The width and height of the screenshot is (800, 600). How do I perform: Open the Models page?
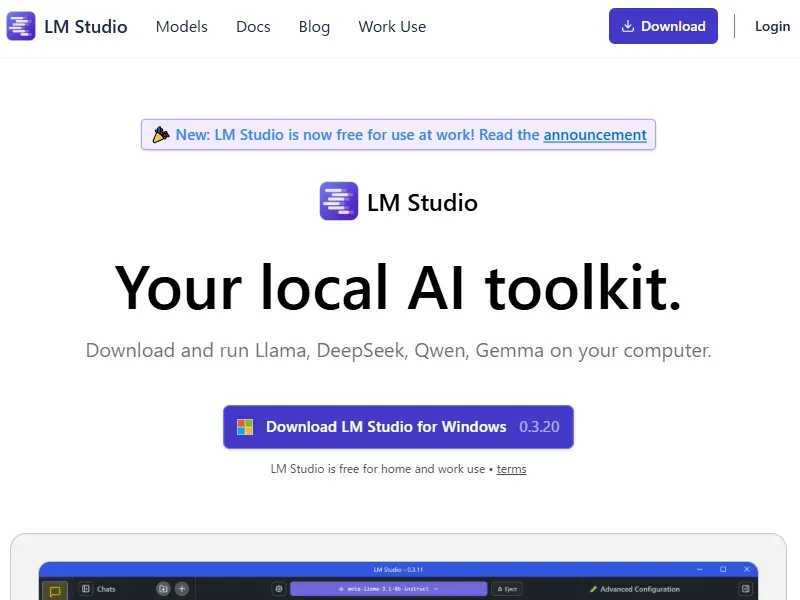point(181,27)
